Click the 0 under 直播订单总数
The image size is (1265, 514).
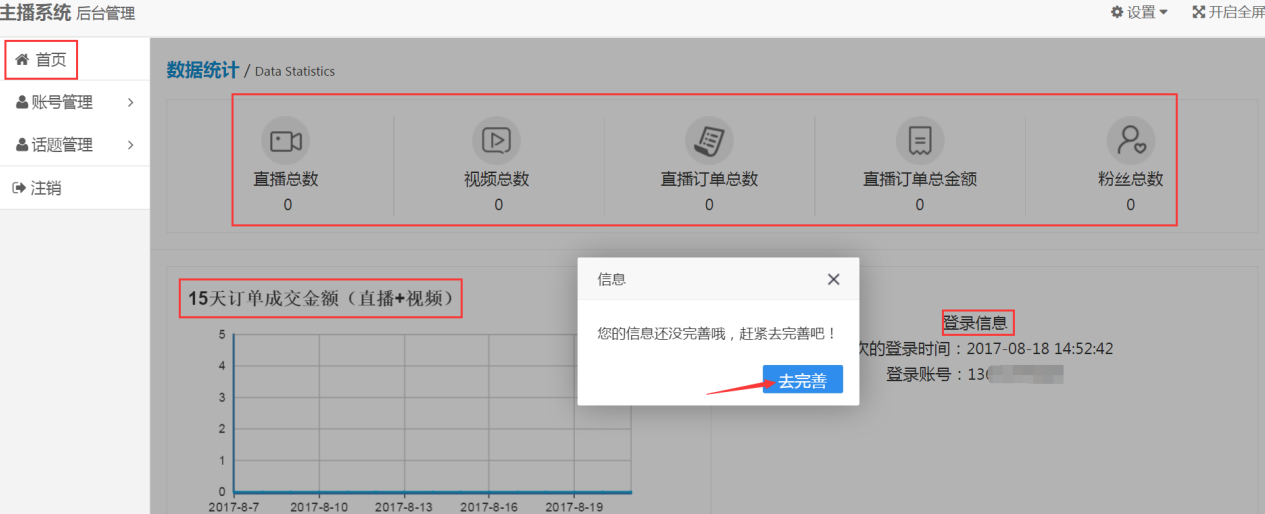[x=709, y=205]
